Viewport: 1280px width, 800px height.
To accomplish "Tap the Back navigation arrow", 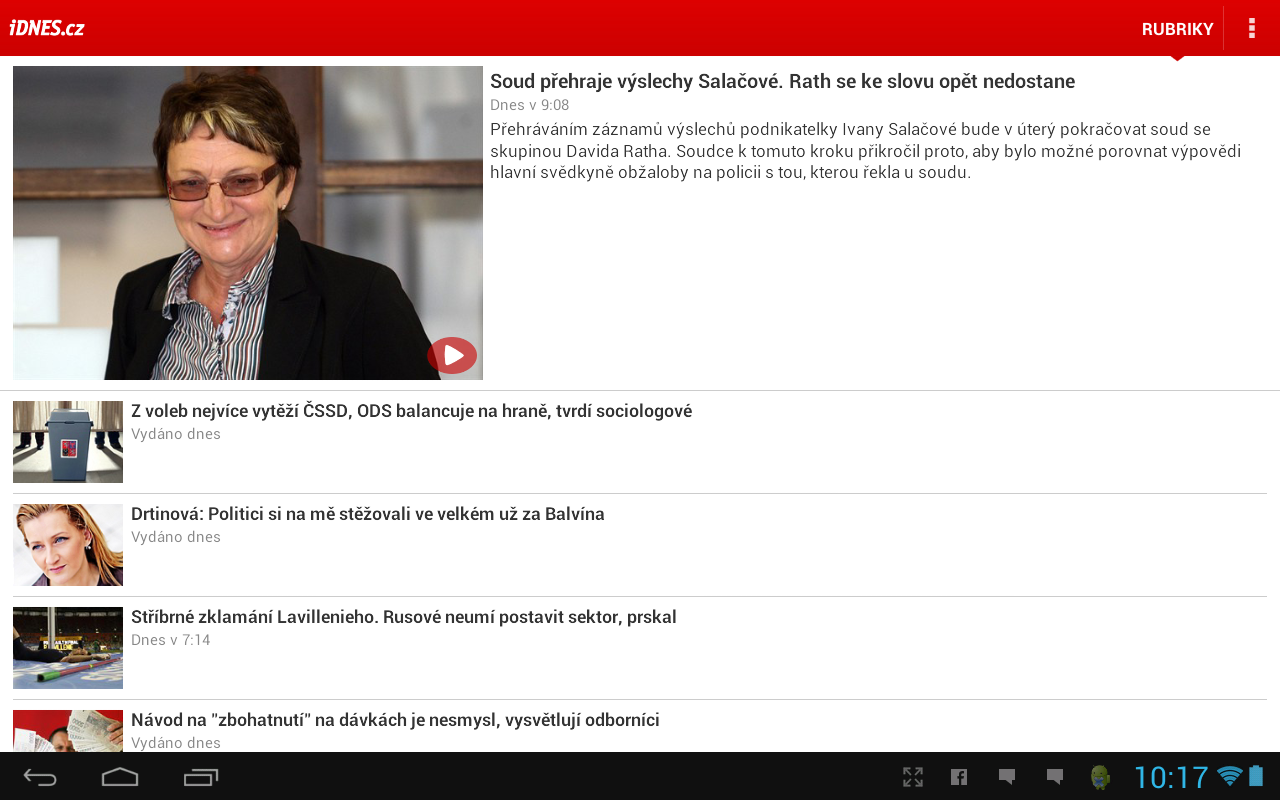I will click(x=39, y=776).
